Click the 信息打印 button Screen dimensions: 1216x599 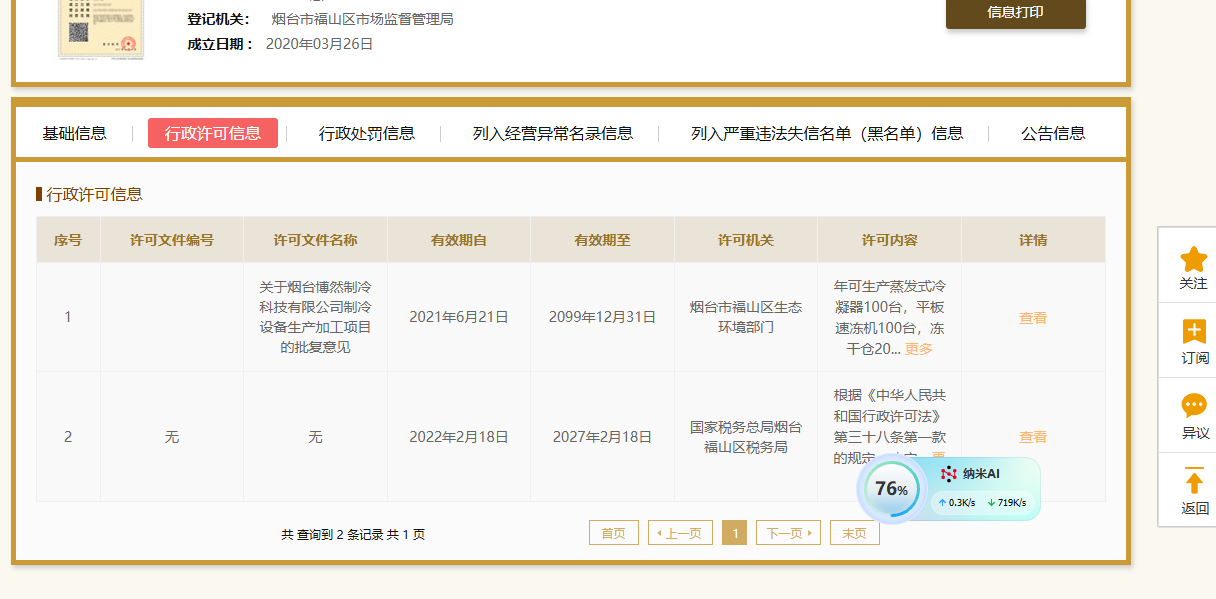coord(1016,12)
